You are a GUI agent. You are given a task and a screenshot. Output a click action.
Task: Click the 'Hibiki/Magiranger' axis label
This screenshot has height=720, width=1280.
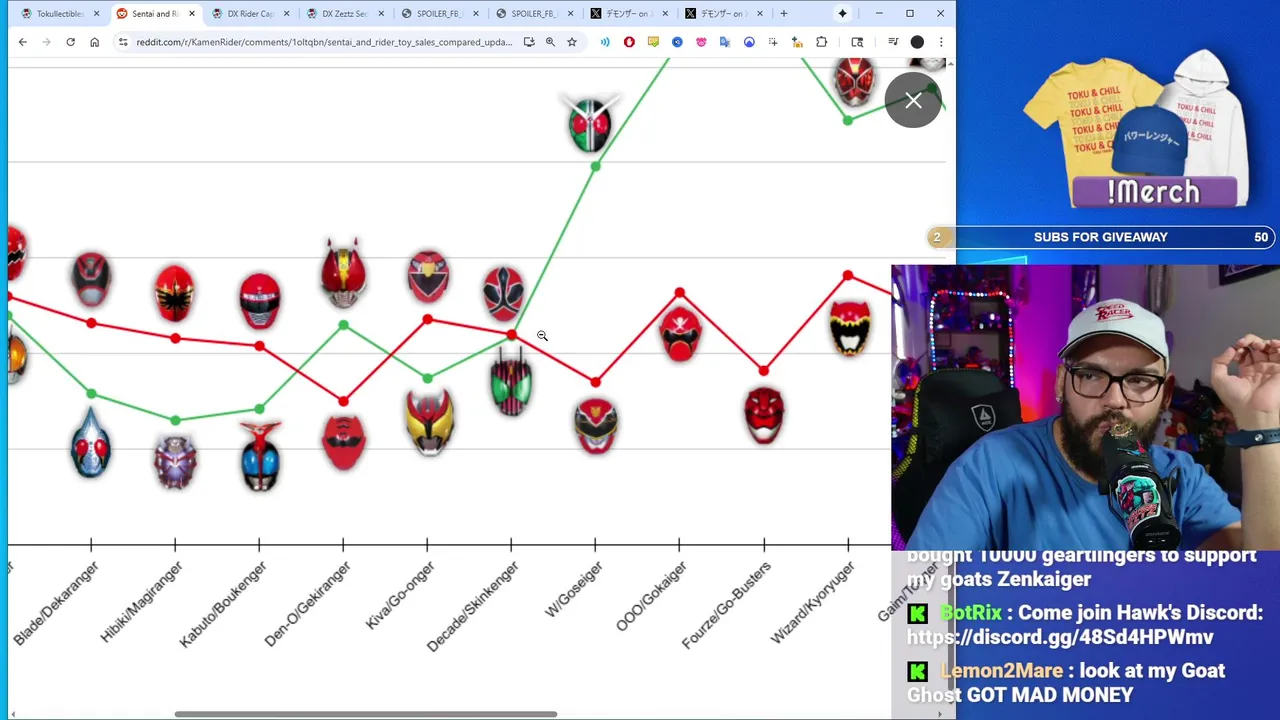142,602
